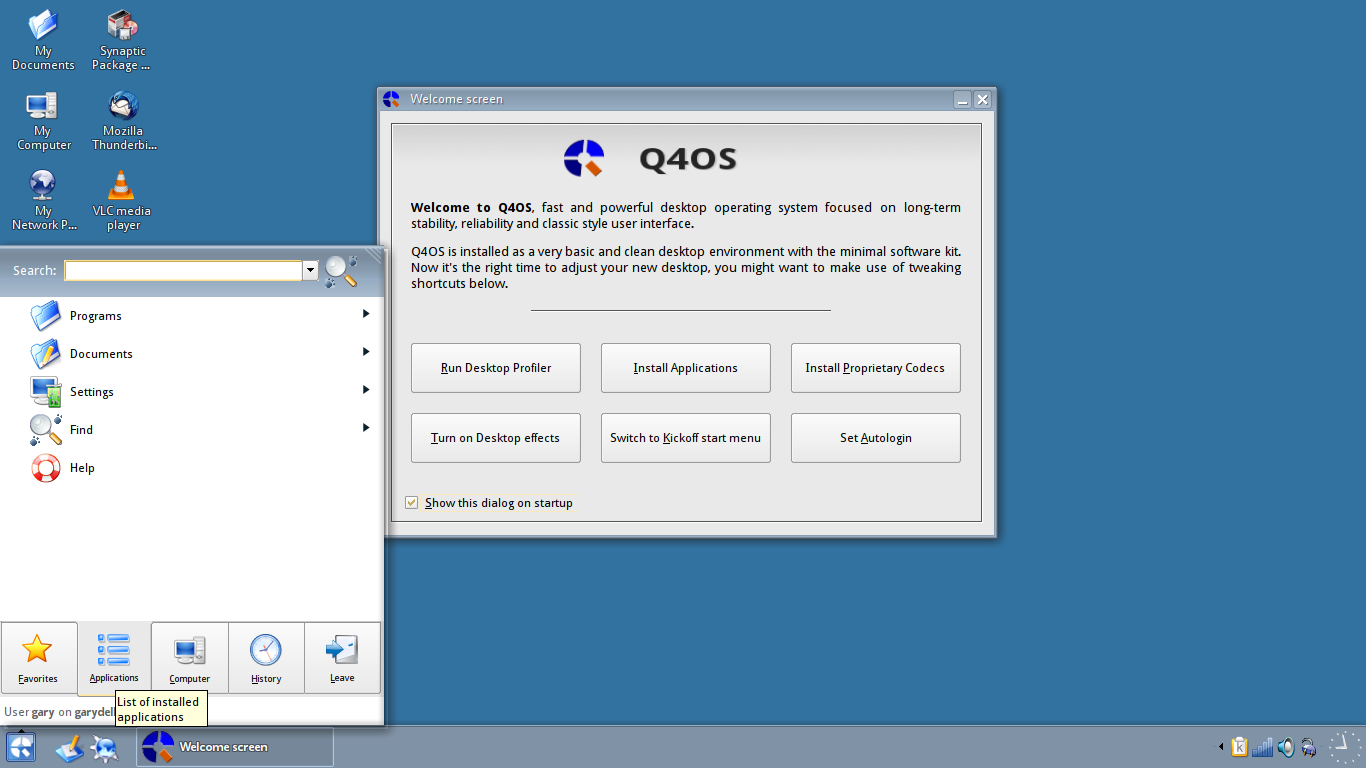This screenshot has height=768, width=1366.
Task: Minimize the Welcome screen window
Action: 962,99
